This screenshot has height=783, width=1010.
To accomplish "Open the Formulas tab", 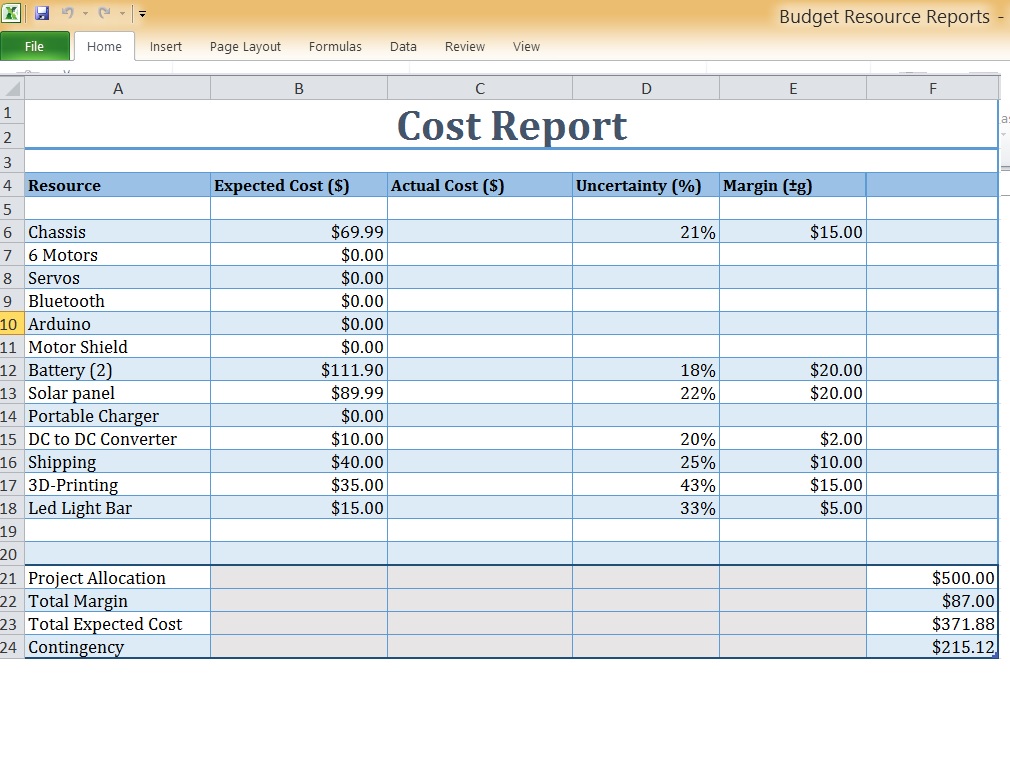I will coord(335,46).
